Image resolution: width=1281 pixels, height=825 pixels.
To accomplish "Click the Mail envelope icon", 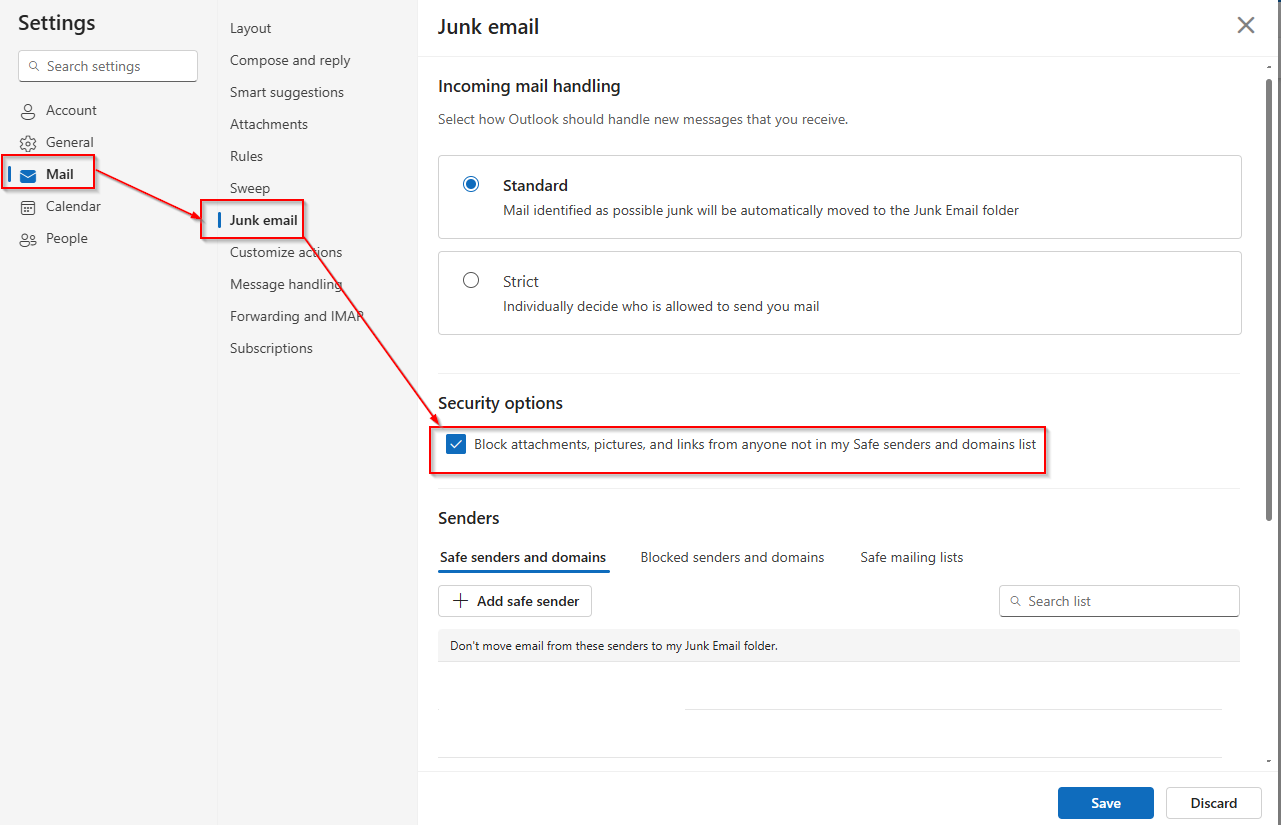I will 28,175.
